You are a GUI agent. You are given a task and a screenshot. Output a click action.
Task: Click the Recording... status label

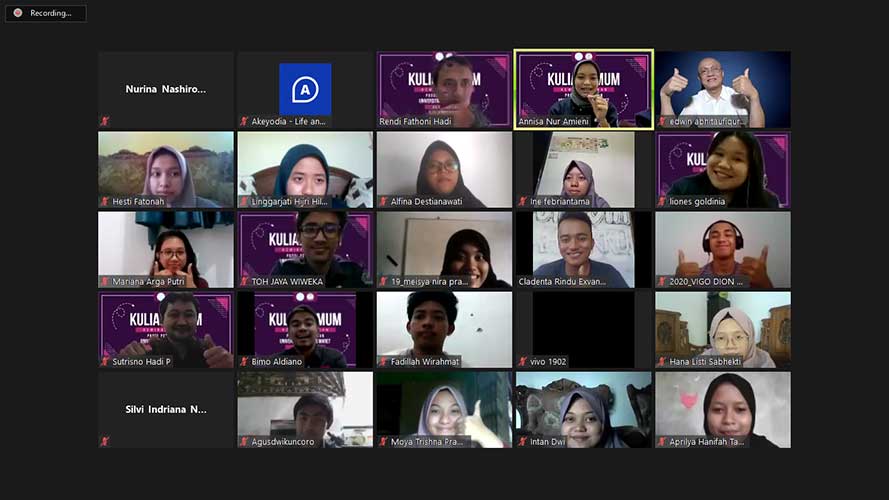click(51, 13)
